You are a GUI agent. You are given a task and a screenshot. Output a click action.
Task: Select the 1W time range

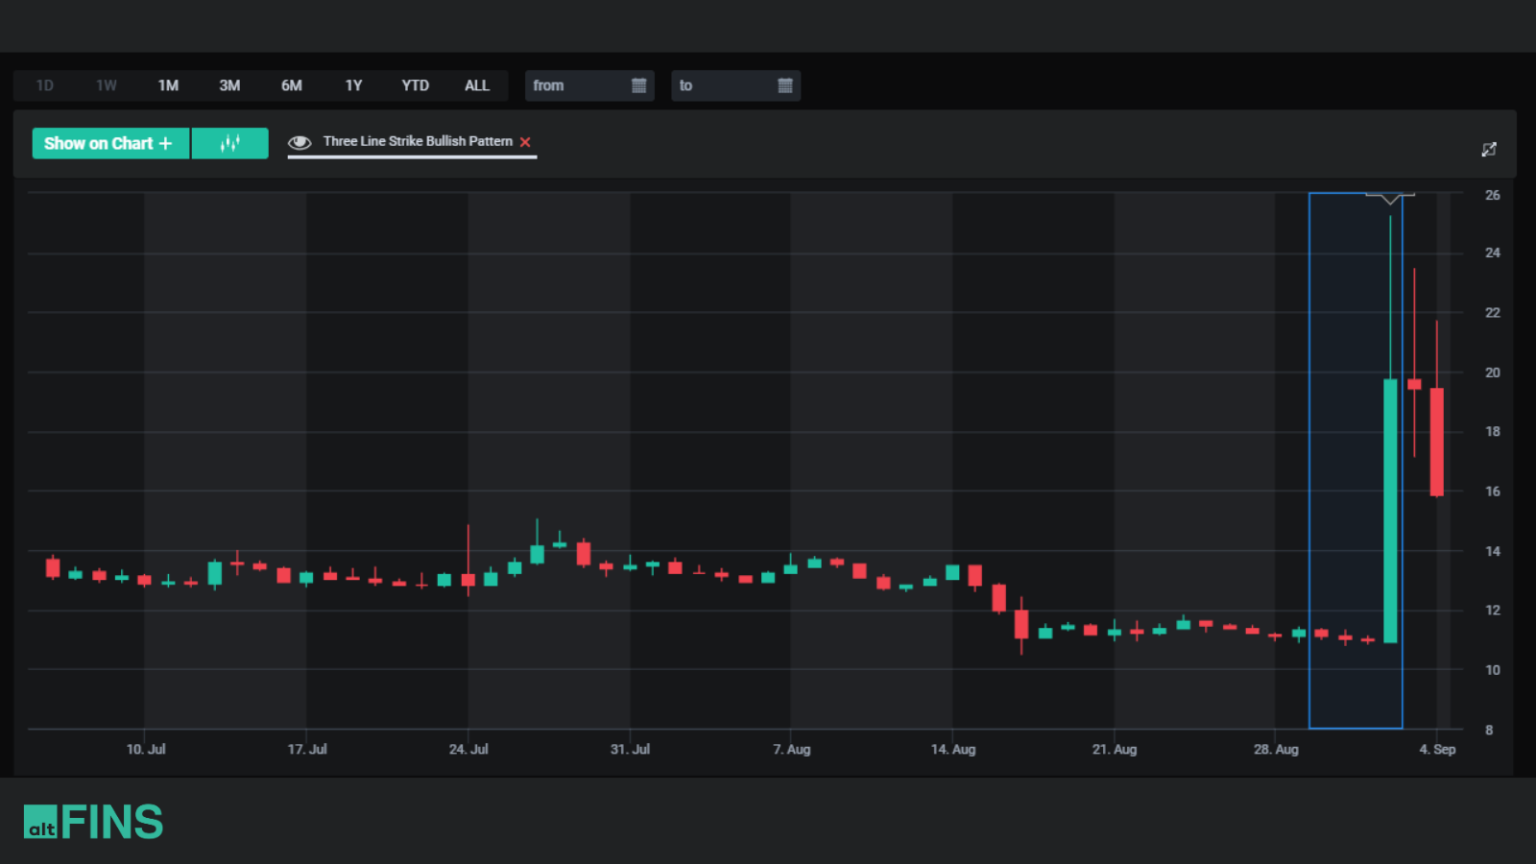(x=106, y=86)
